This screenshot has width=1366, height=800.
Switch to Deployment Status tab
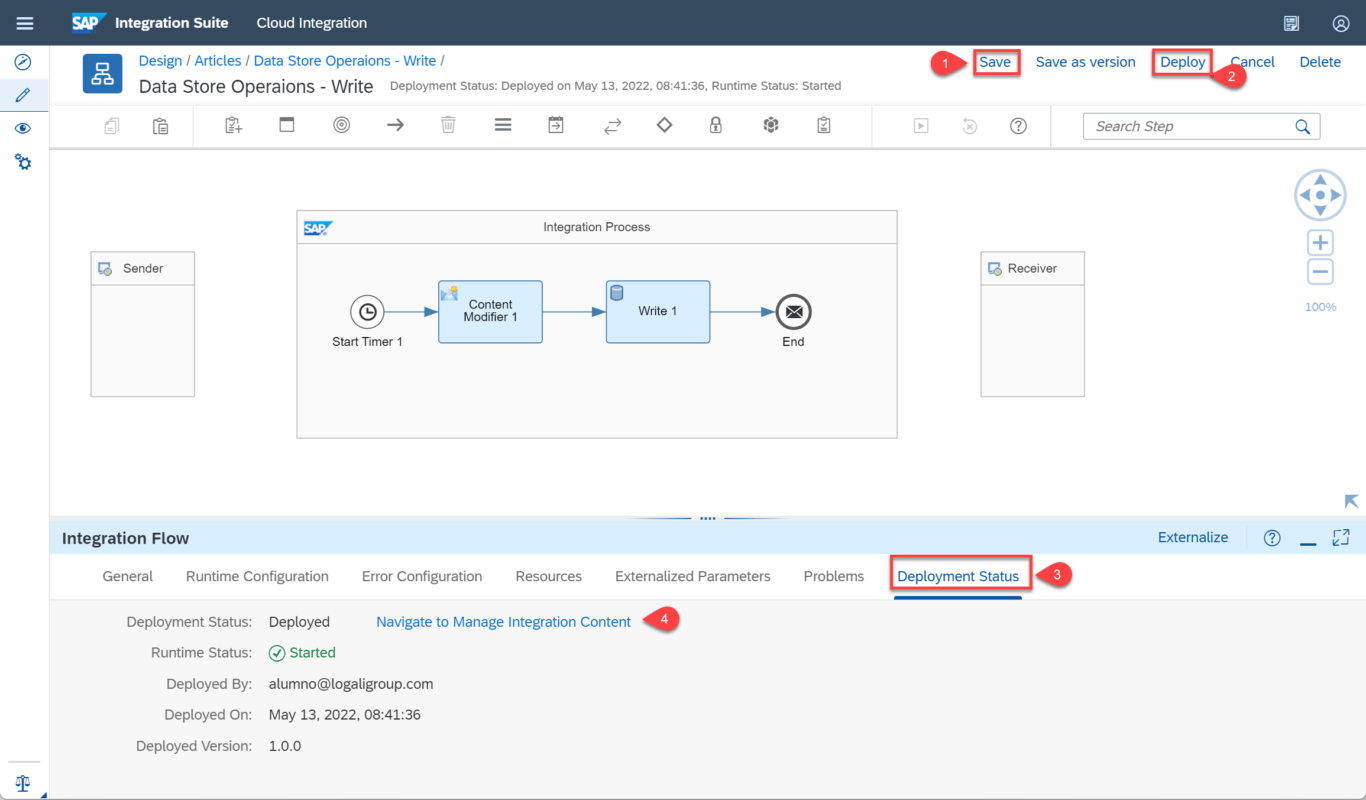pyautogui.click(x=958, y=576)
